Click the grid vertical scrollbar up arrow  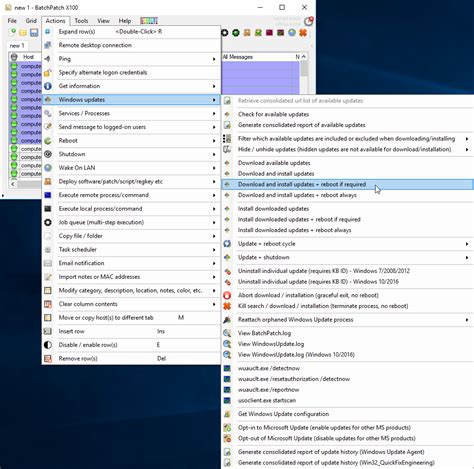tap(304, 57)
